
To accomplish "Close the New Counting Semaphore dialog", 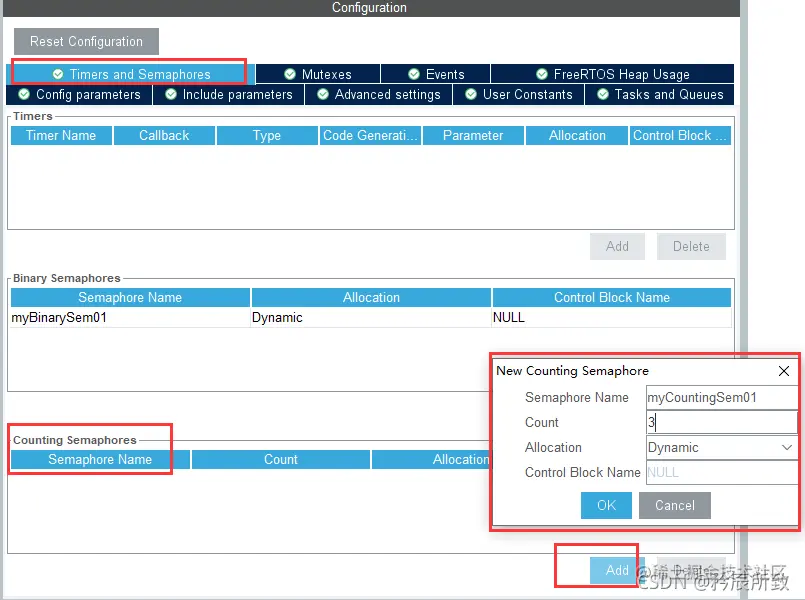I will coord(784,371).
